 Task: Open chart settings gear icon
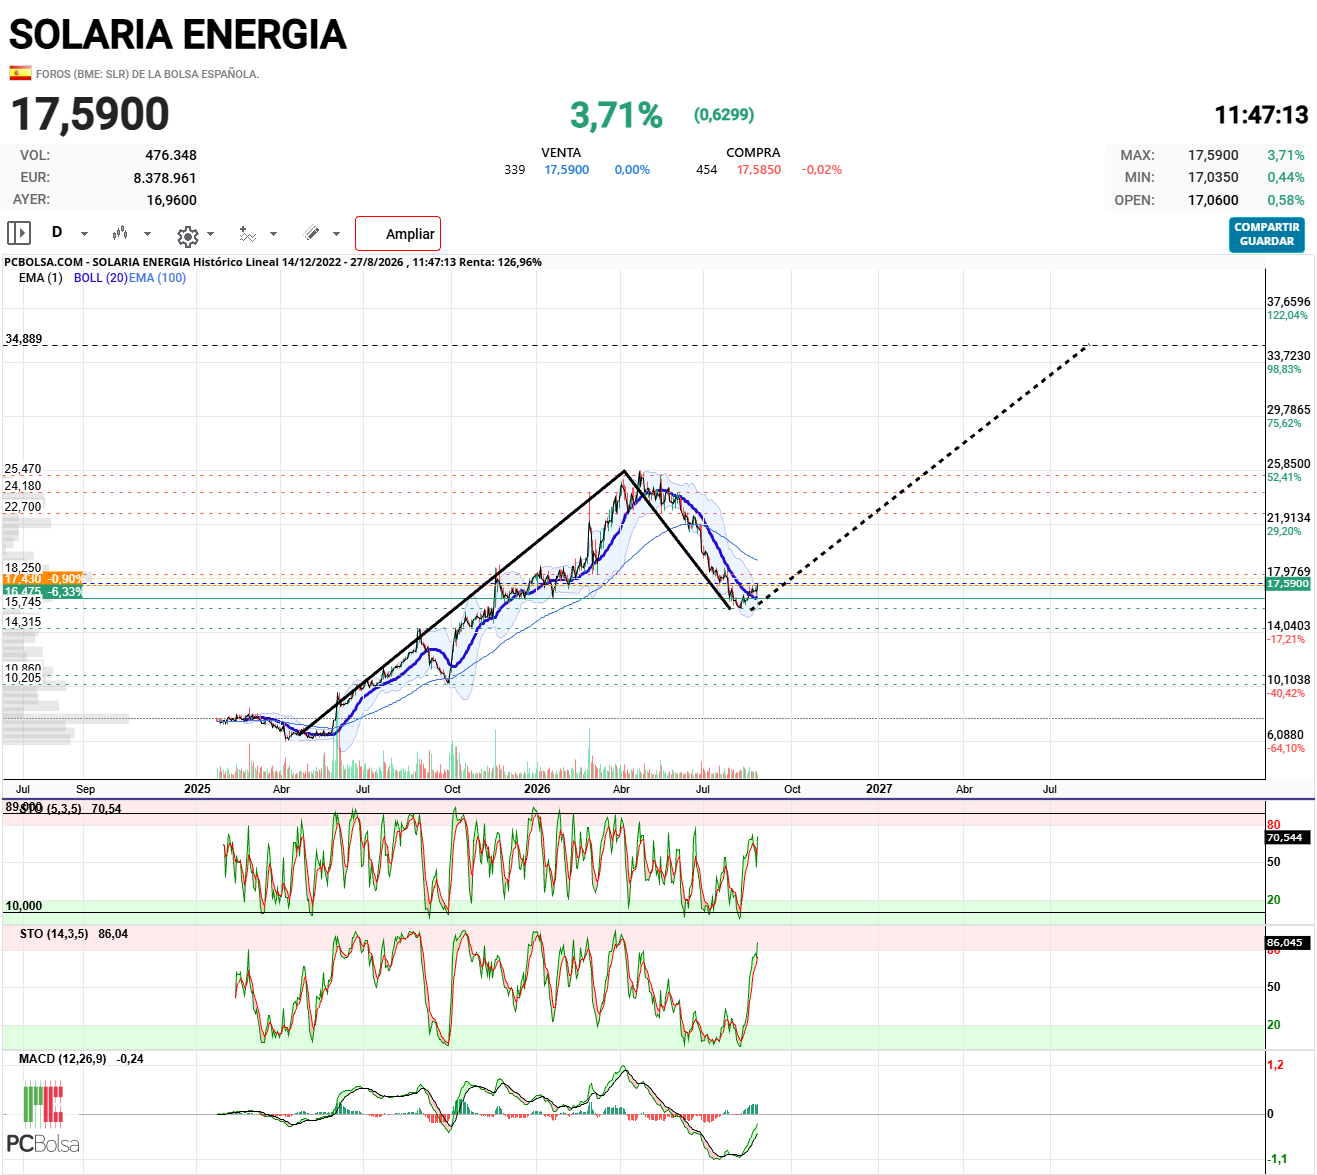pyautogui.click(x=187, y=236)
